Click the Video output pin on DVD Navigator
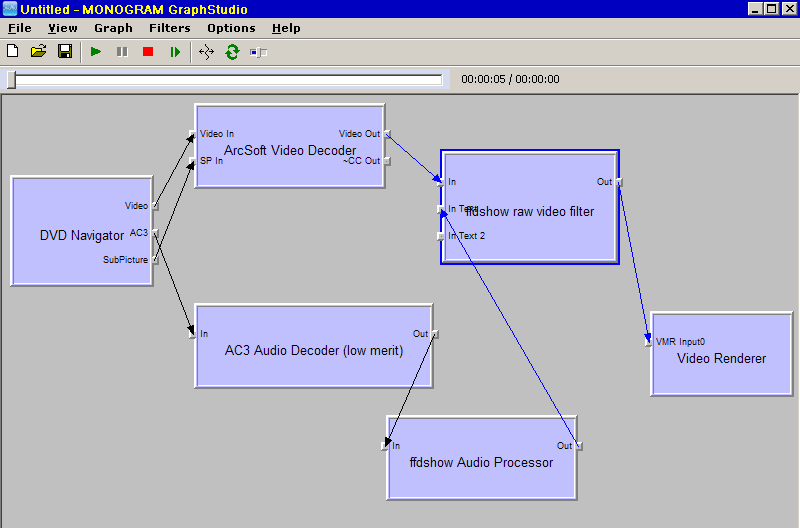 (155, 206)
